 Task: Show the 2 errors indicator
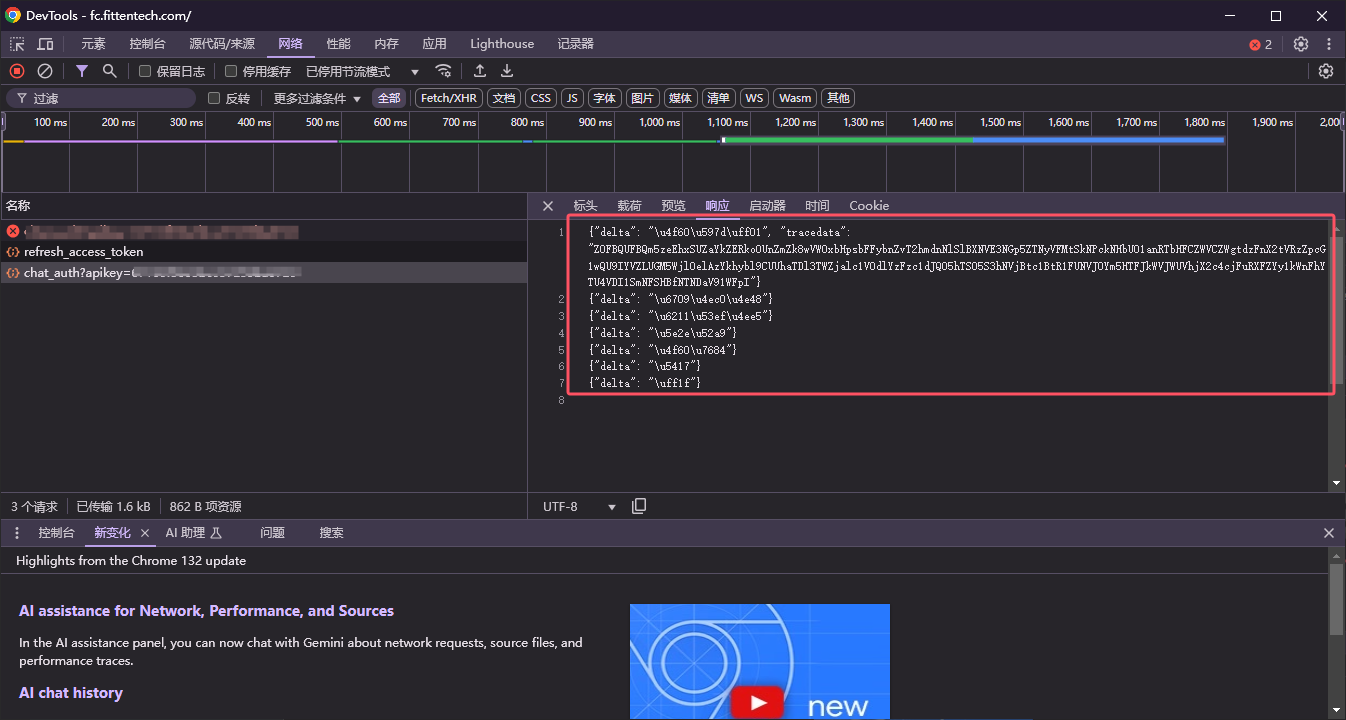1261,44
